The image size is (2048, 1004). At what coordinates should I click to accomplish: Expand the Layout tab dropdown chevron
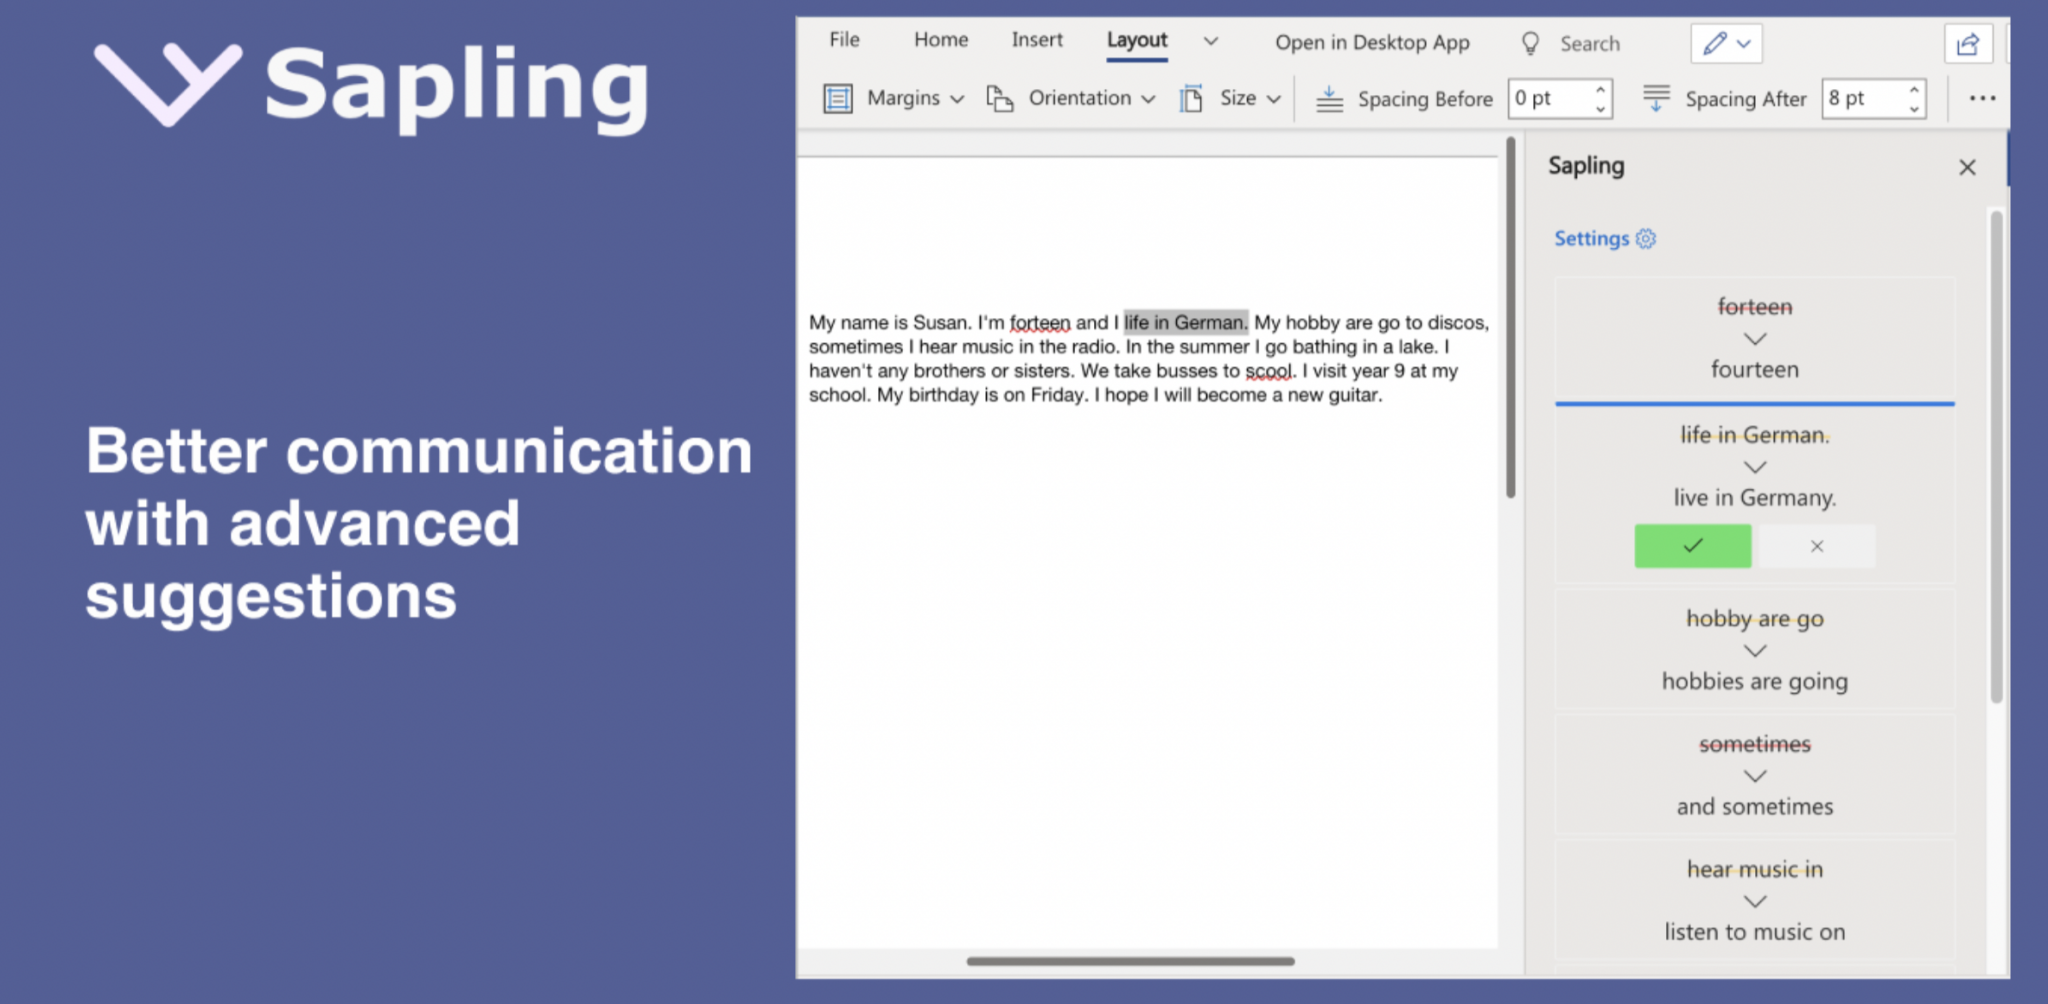click(1210, 41)
